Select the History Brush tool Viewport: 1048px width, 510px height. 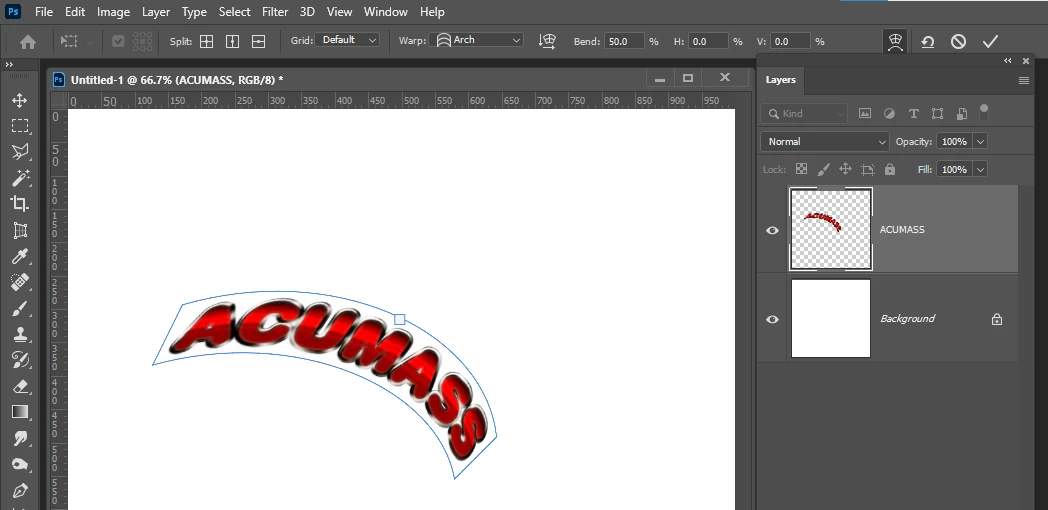pyautogui.click(x=19, y=360)
